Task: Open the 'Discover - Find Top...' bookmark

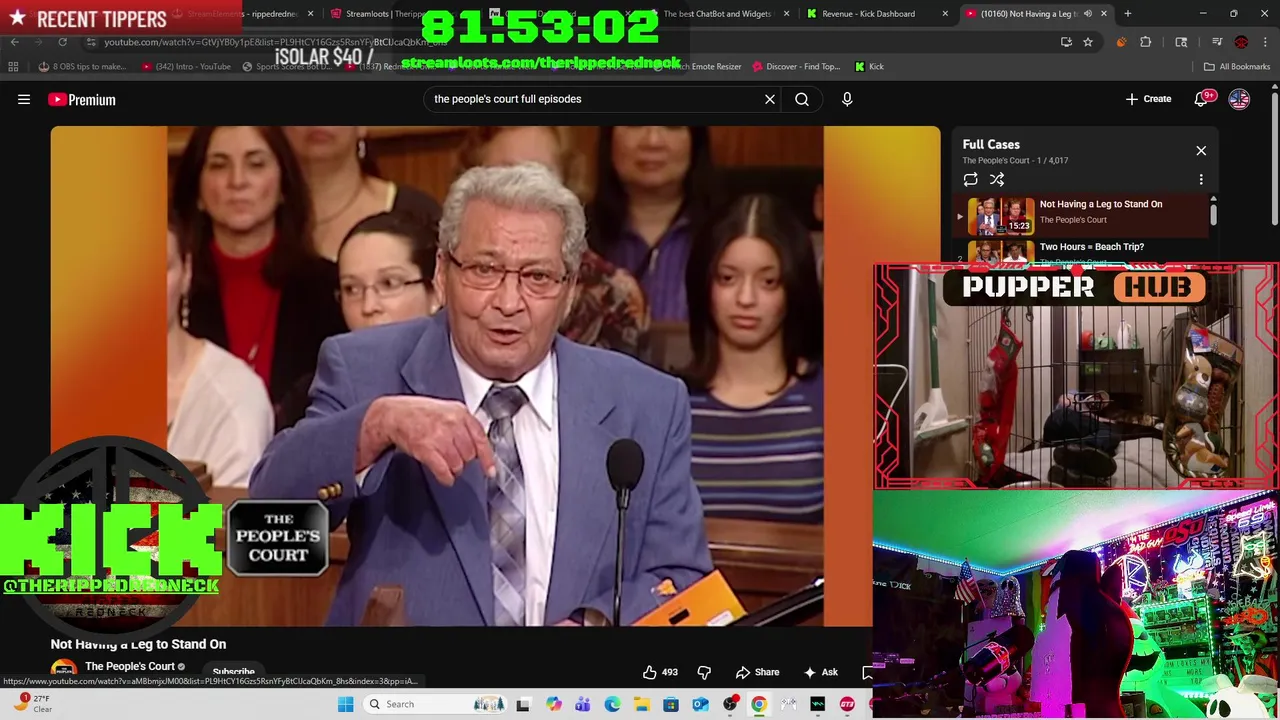Action: 796,66
